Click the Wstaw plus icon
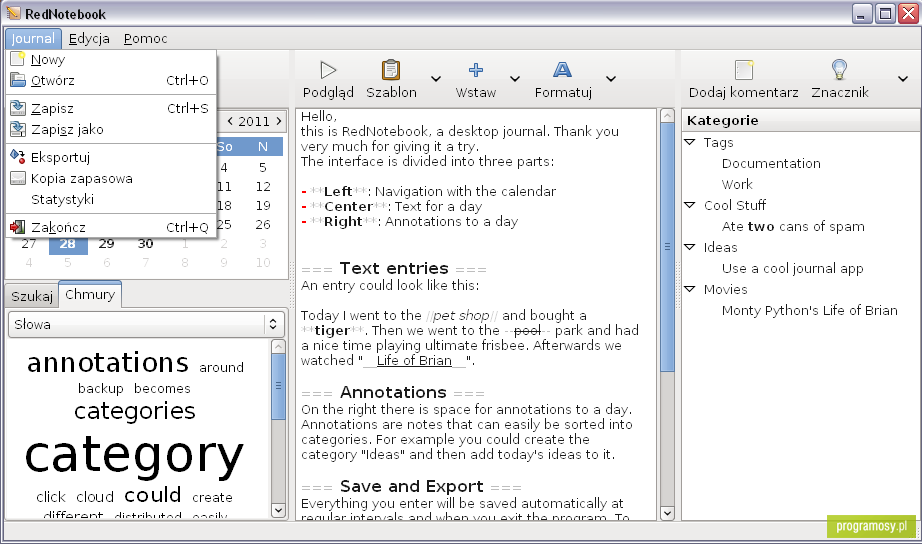Screen dimensions: 922x544 [476, 70]
